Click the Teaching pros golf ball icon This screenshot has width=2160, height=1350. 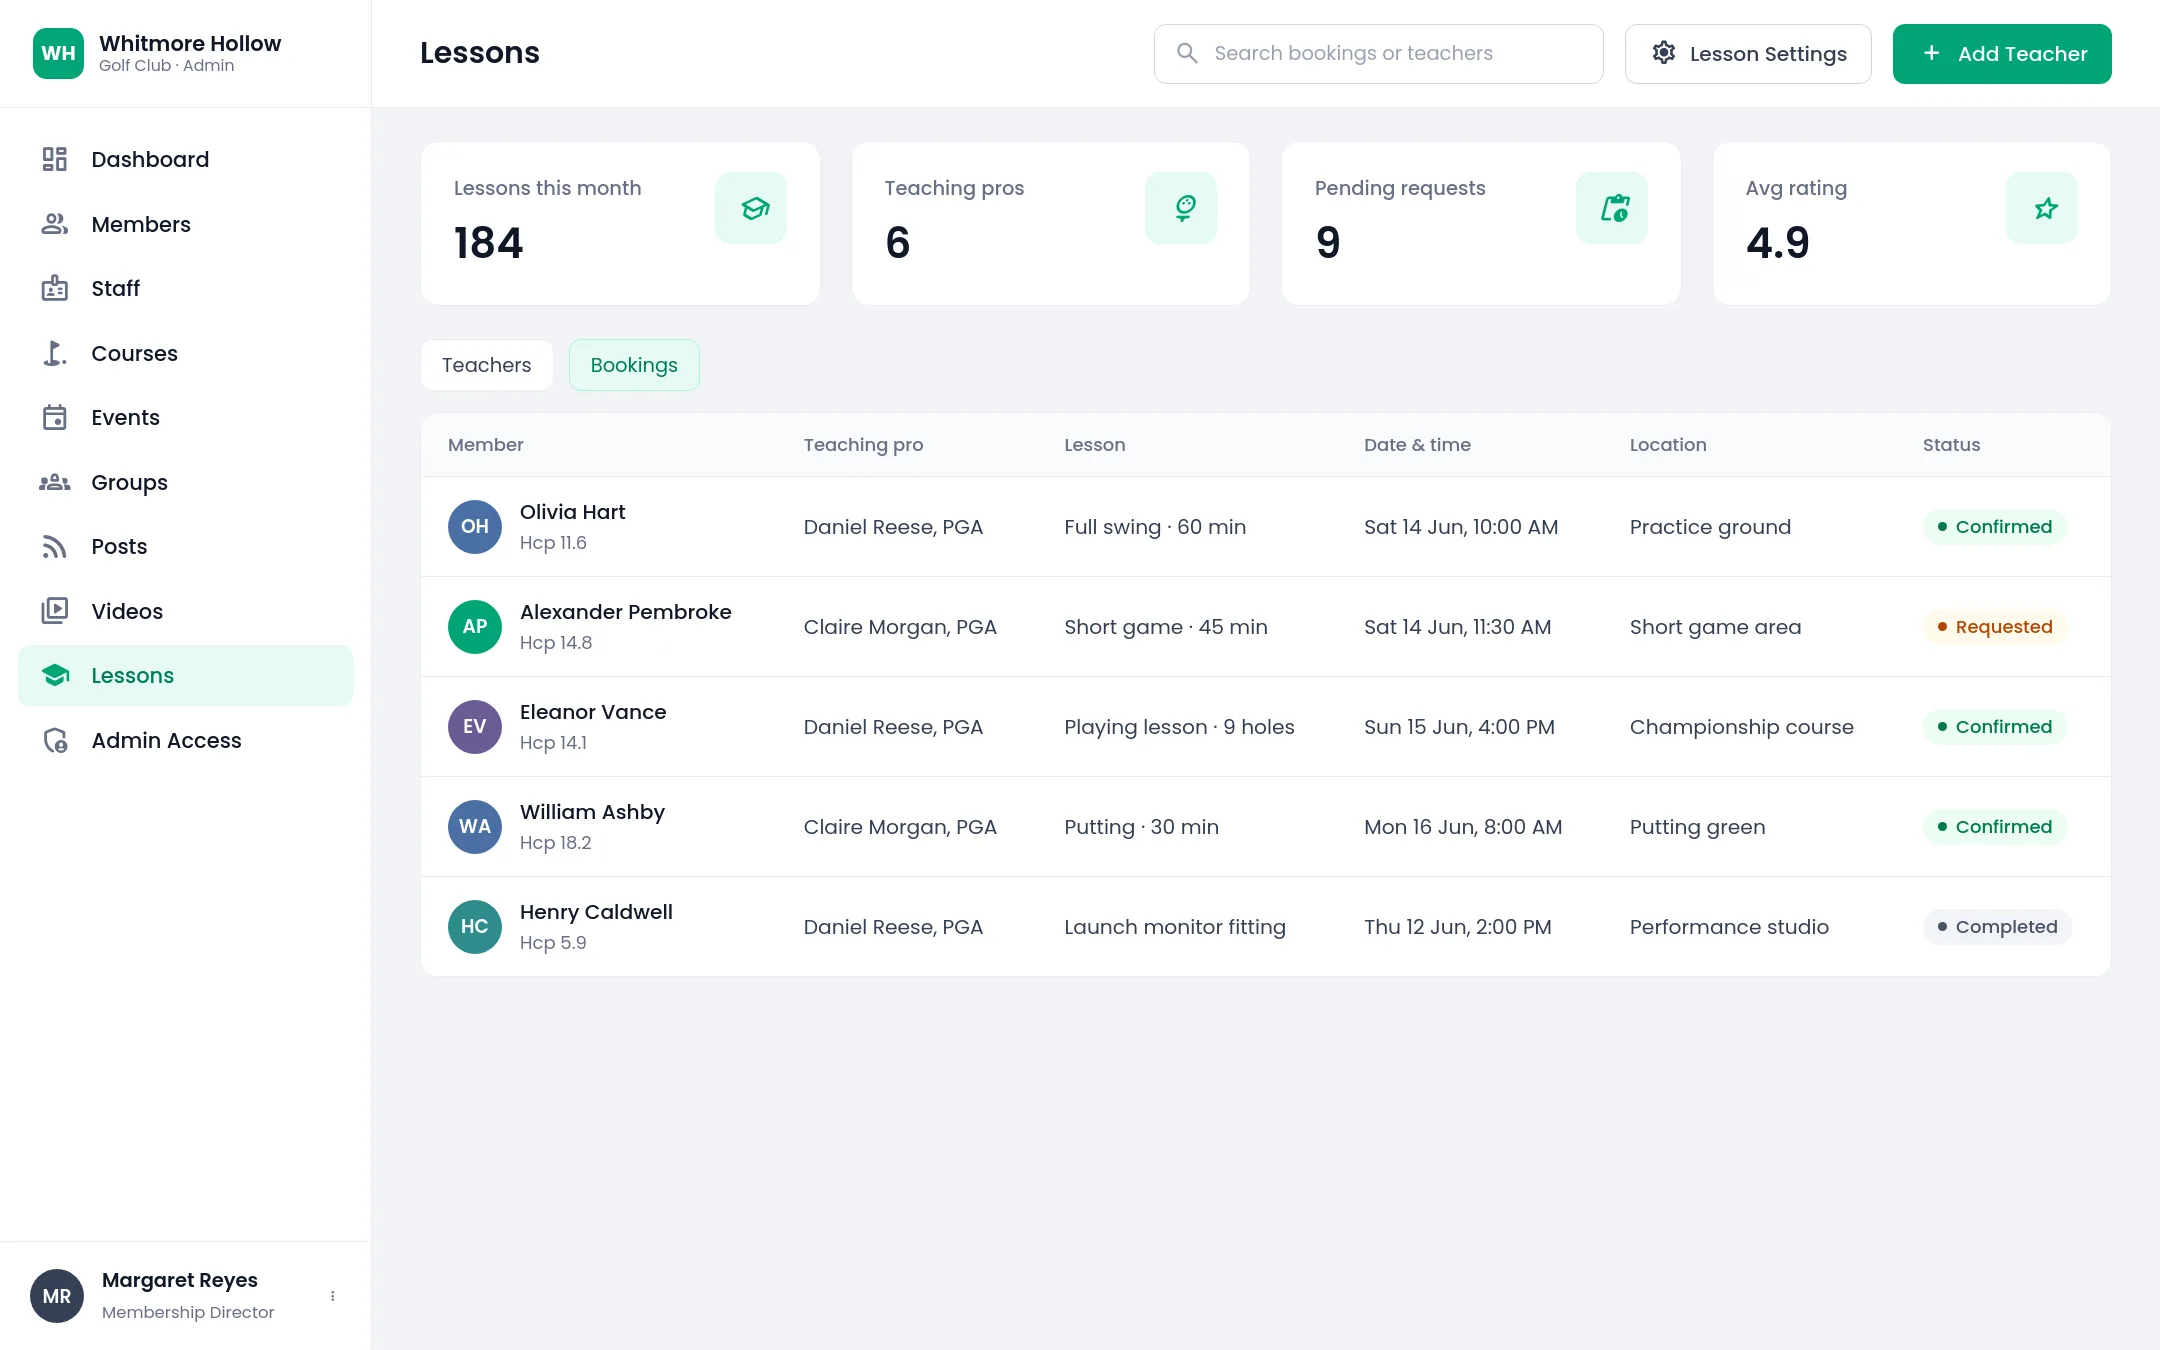pos(1181,208)
